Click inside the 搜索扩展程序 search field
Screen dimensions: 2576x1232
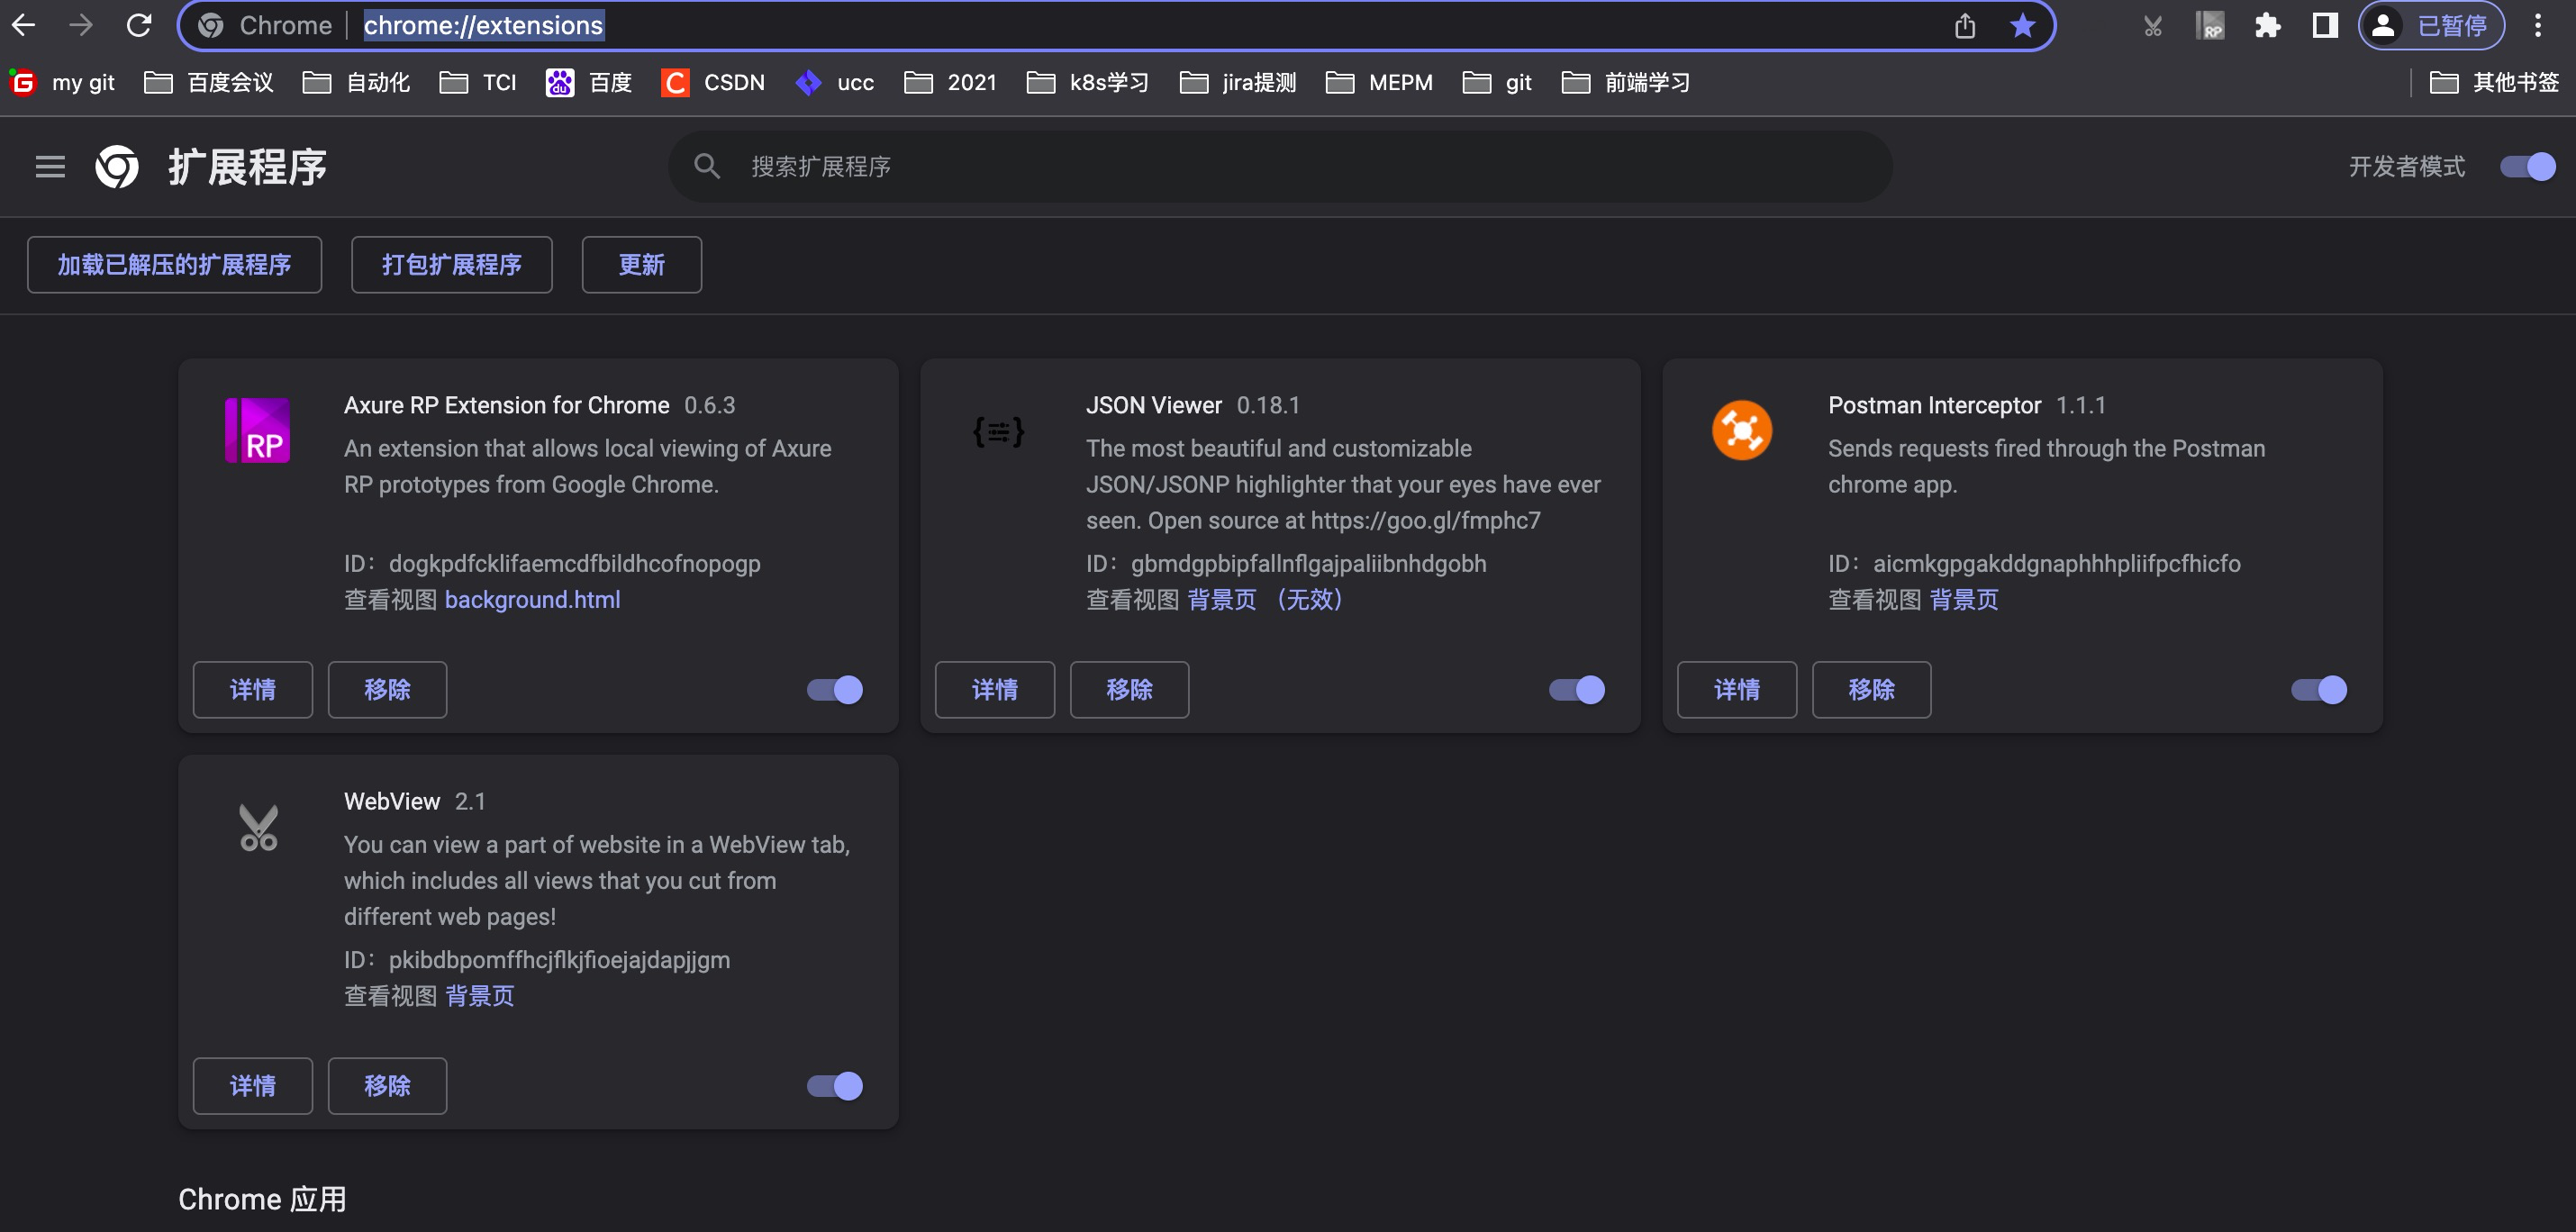(1100, 166)
